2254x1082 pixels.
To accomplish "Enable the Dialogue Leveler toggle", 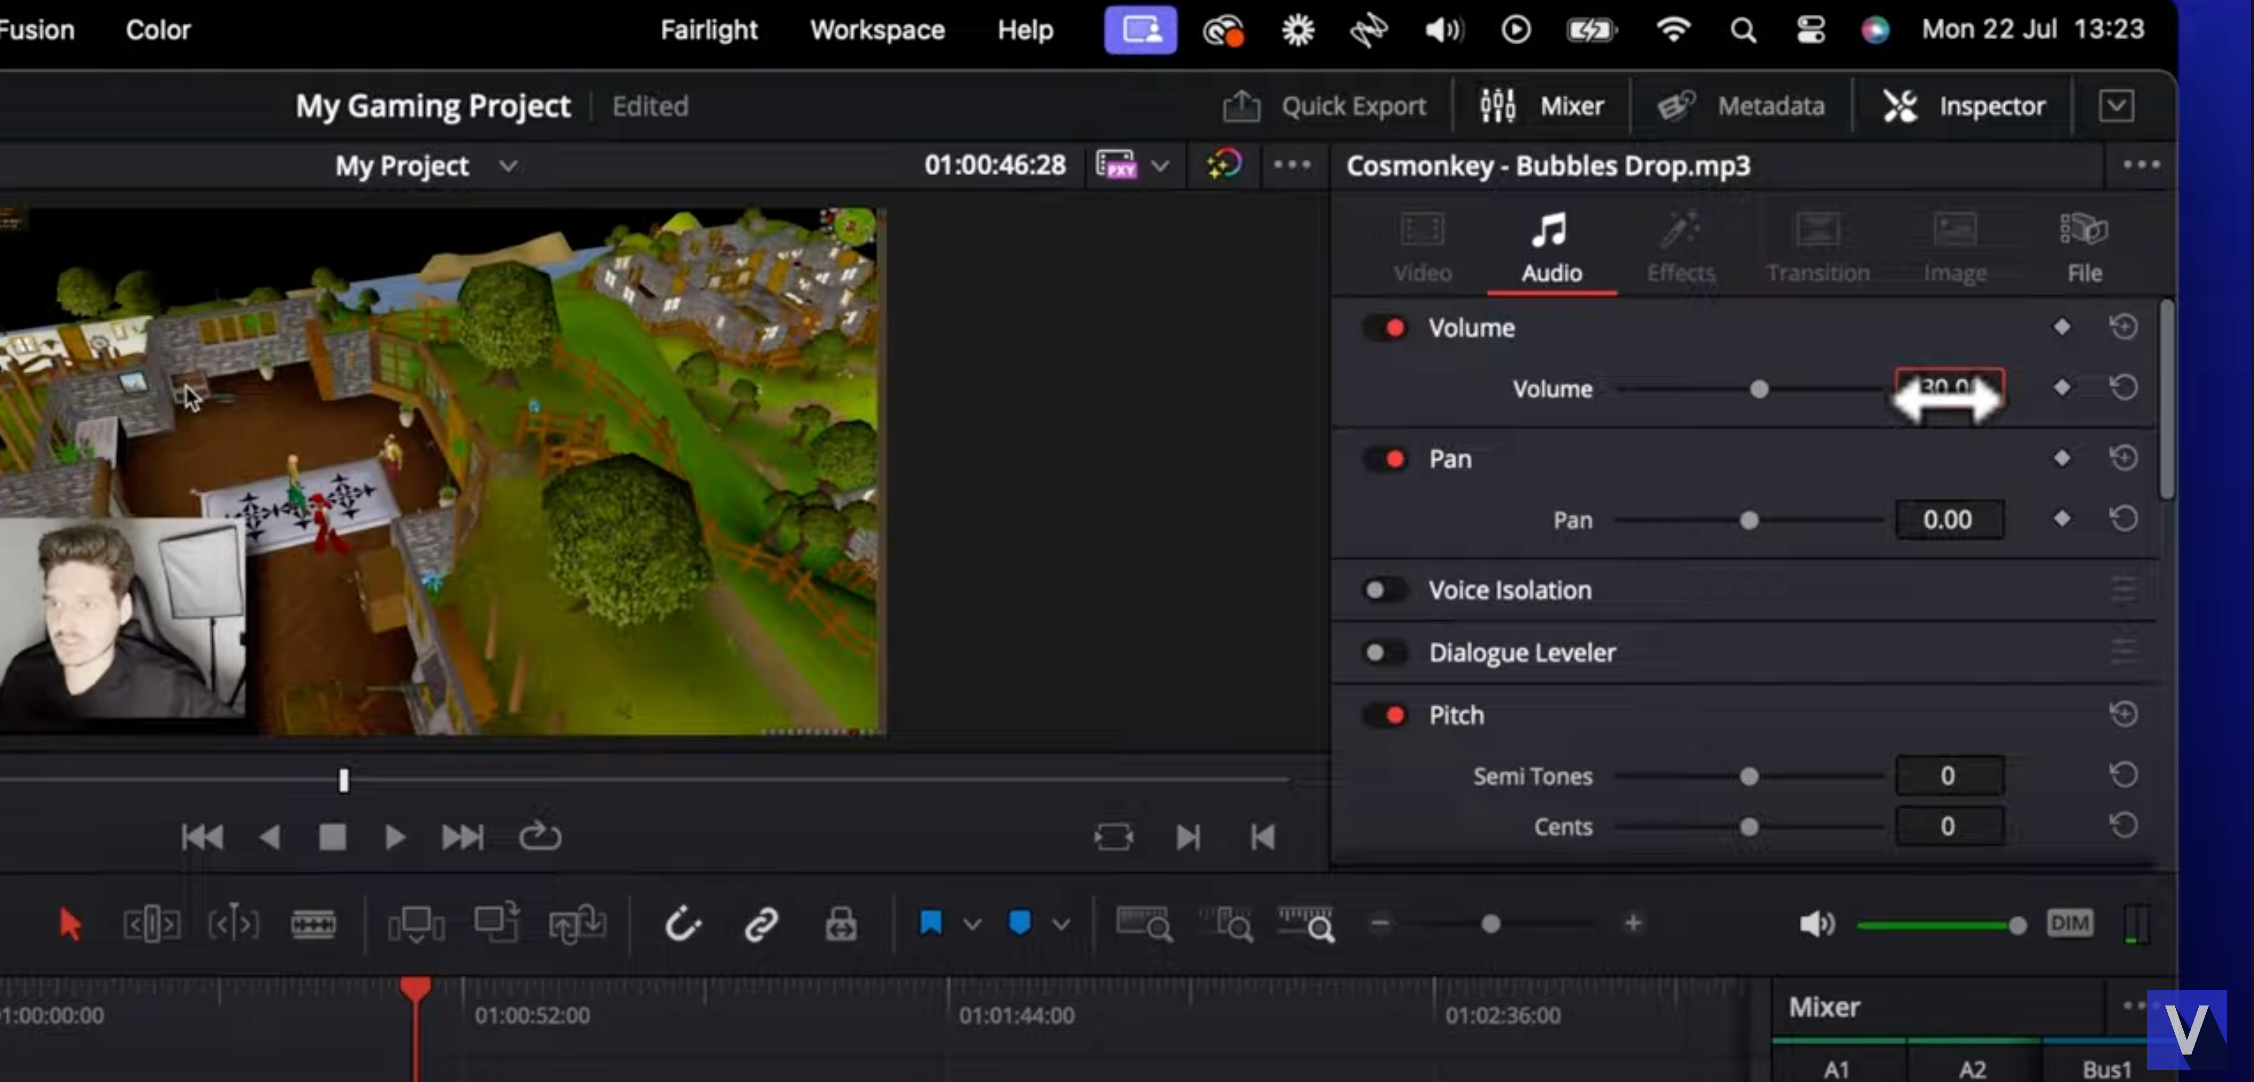I will click(1384, 653).
